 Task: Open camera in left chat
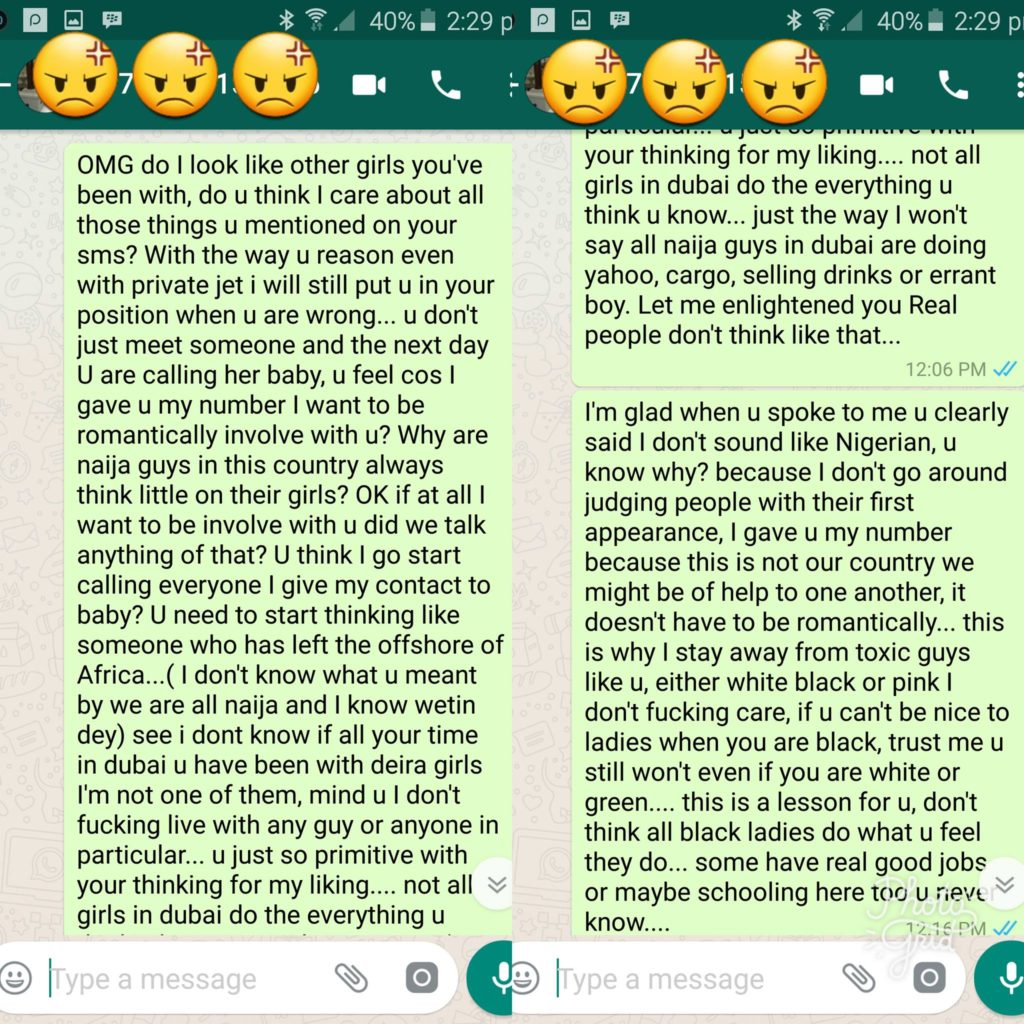coord(422,978)
